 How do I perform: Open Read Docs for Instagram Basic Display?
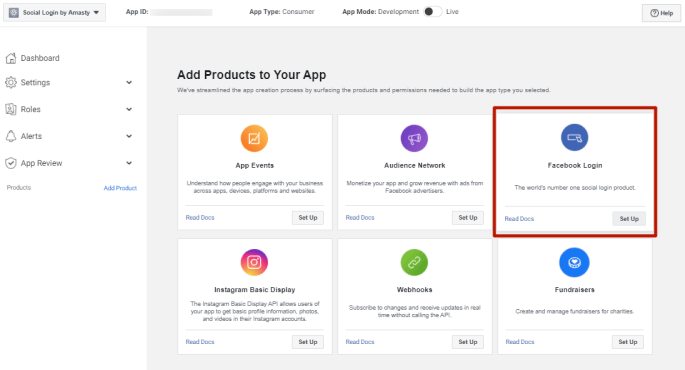[200, 342]
